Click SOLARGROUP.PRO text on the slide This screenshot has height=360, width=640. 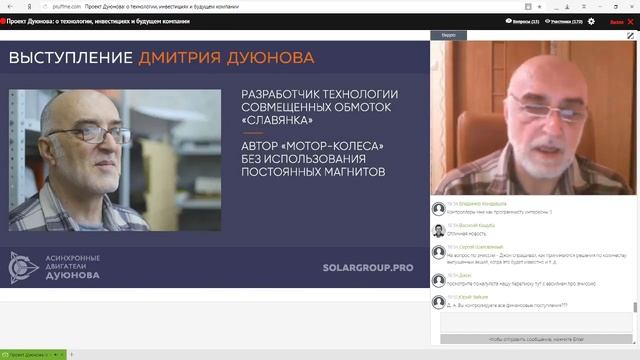click(368, 268)
